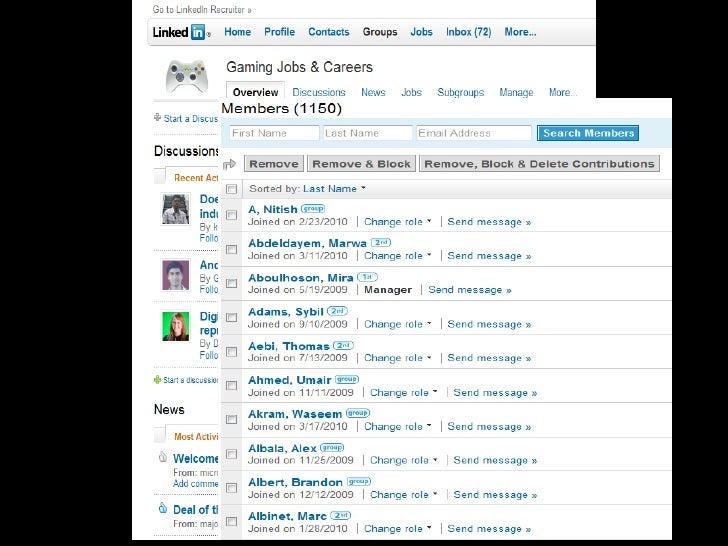Open the Jobs item in top navigation
The image size is (728, 546).
tap(421, 32)
